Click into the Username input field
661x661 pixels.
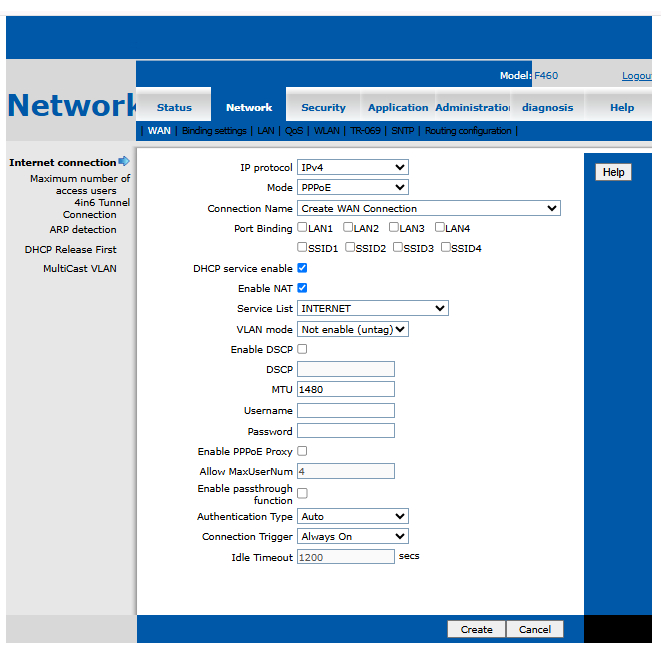346,411
